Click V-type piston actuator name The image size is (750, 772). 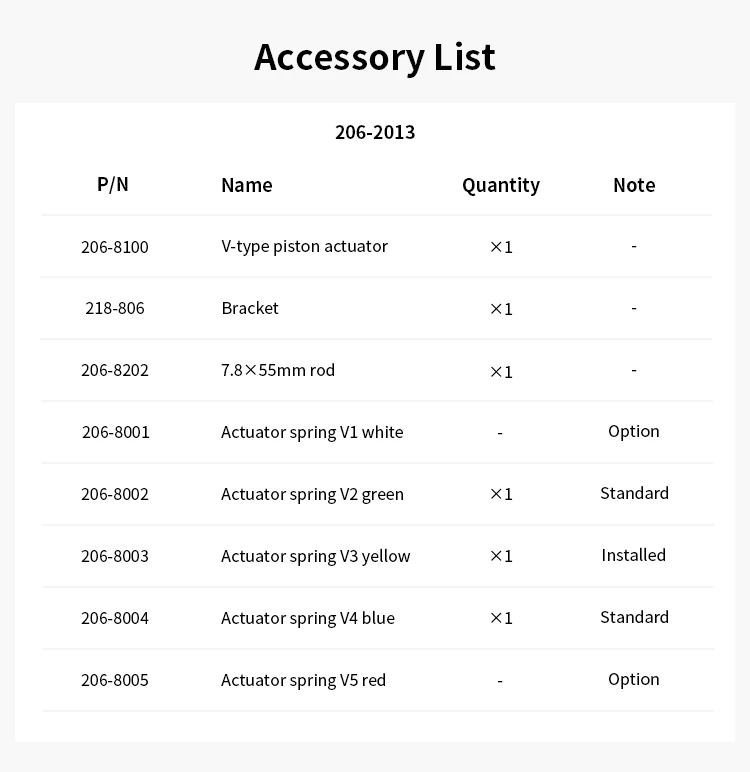(x=304, y=247)
